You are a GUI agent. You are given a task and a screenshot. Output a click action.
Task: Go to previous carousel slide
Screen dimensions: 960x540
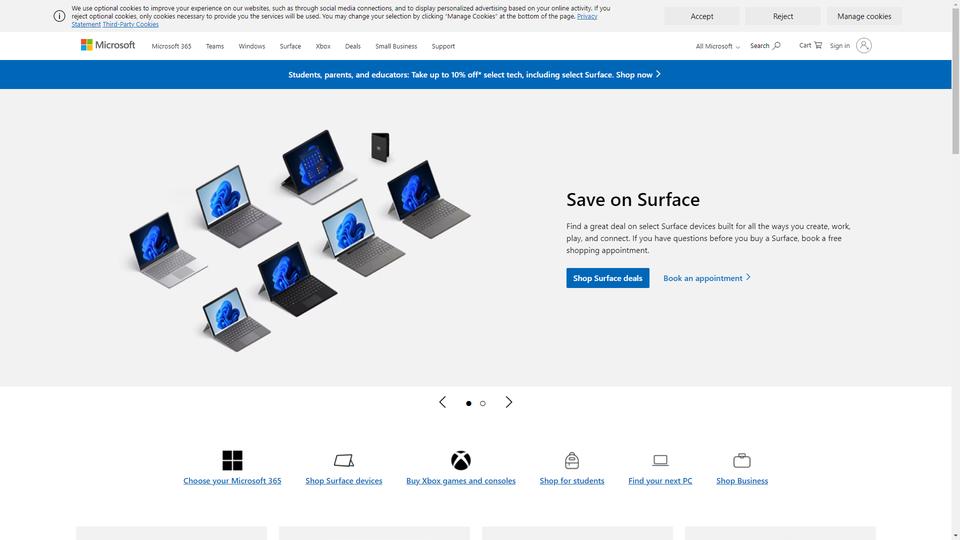443,402
